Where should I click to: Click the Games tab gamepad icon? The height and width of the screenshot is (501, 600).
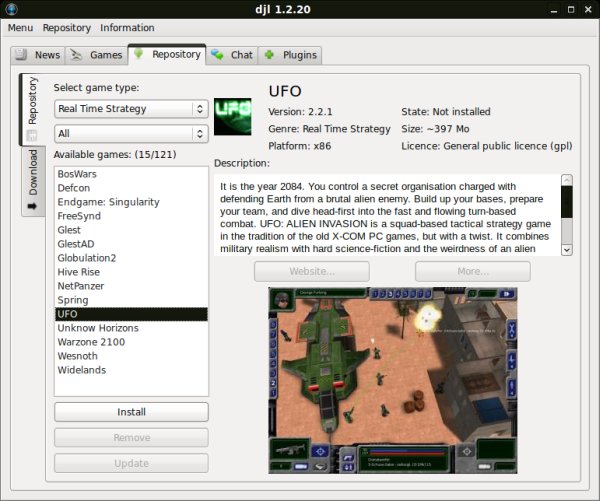point(78,55)
